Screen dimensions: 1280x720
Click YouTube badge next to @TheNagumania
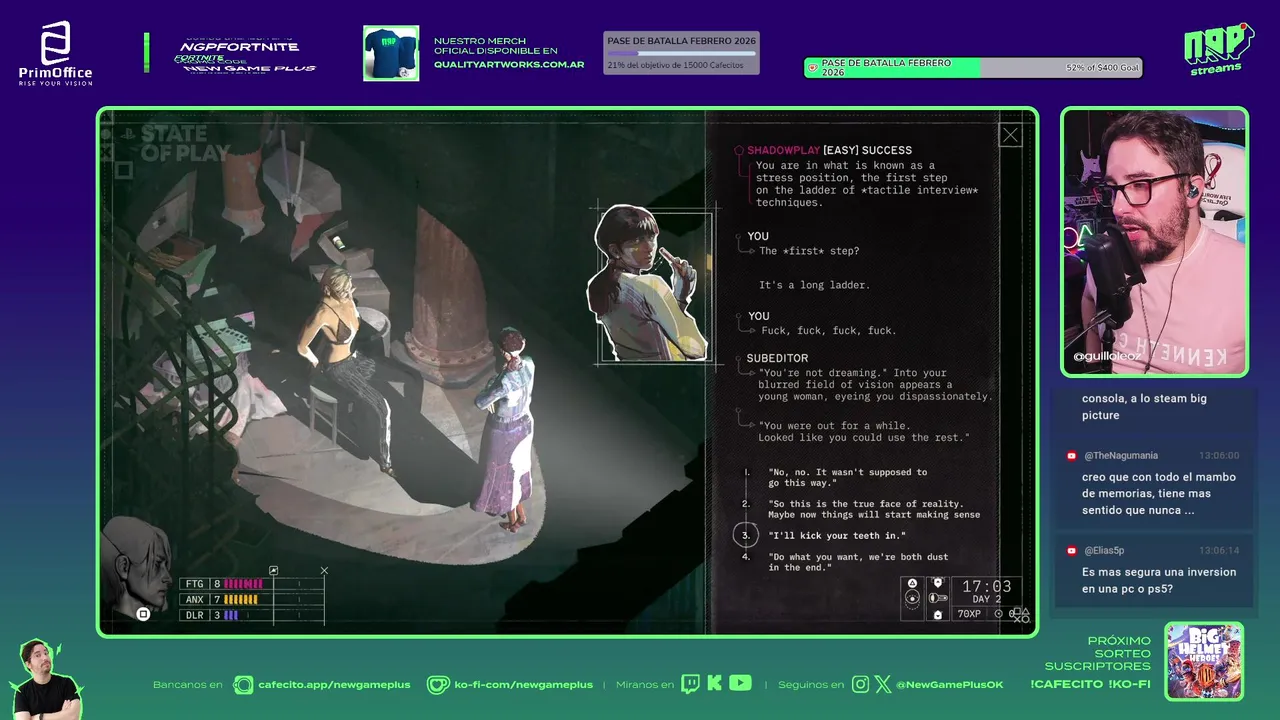click(1072, 456)
